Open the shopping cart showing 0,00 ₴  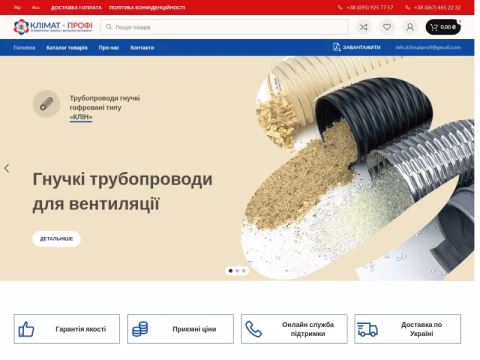coord(443,27)
